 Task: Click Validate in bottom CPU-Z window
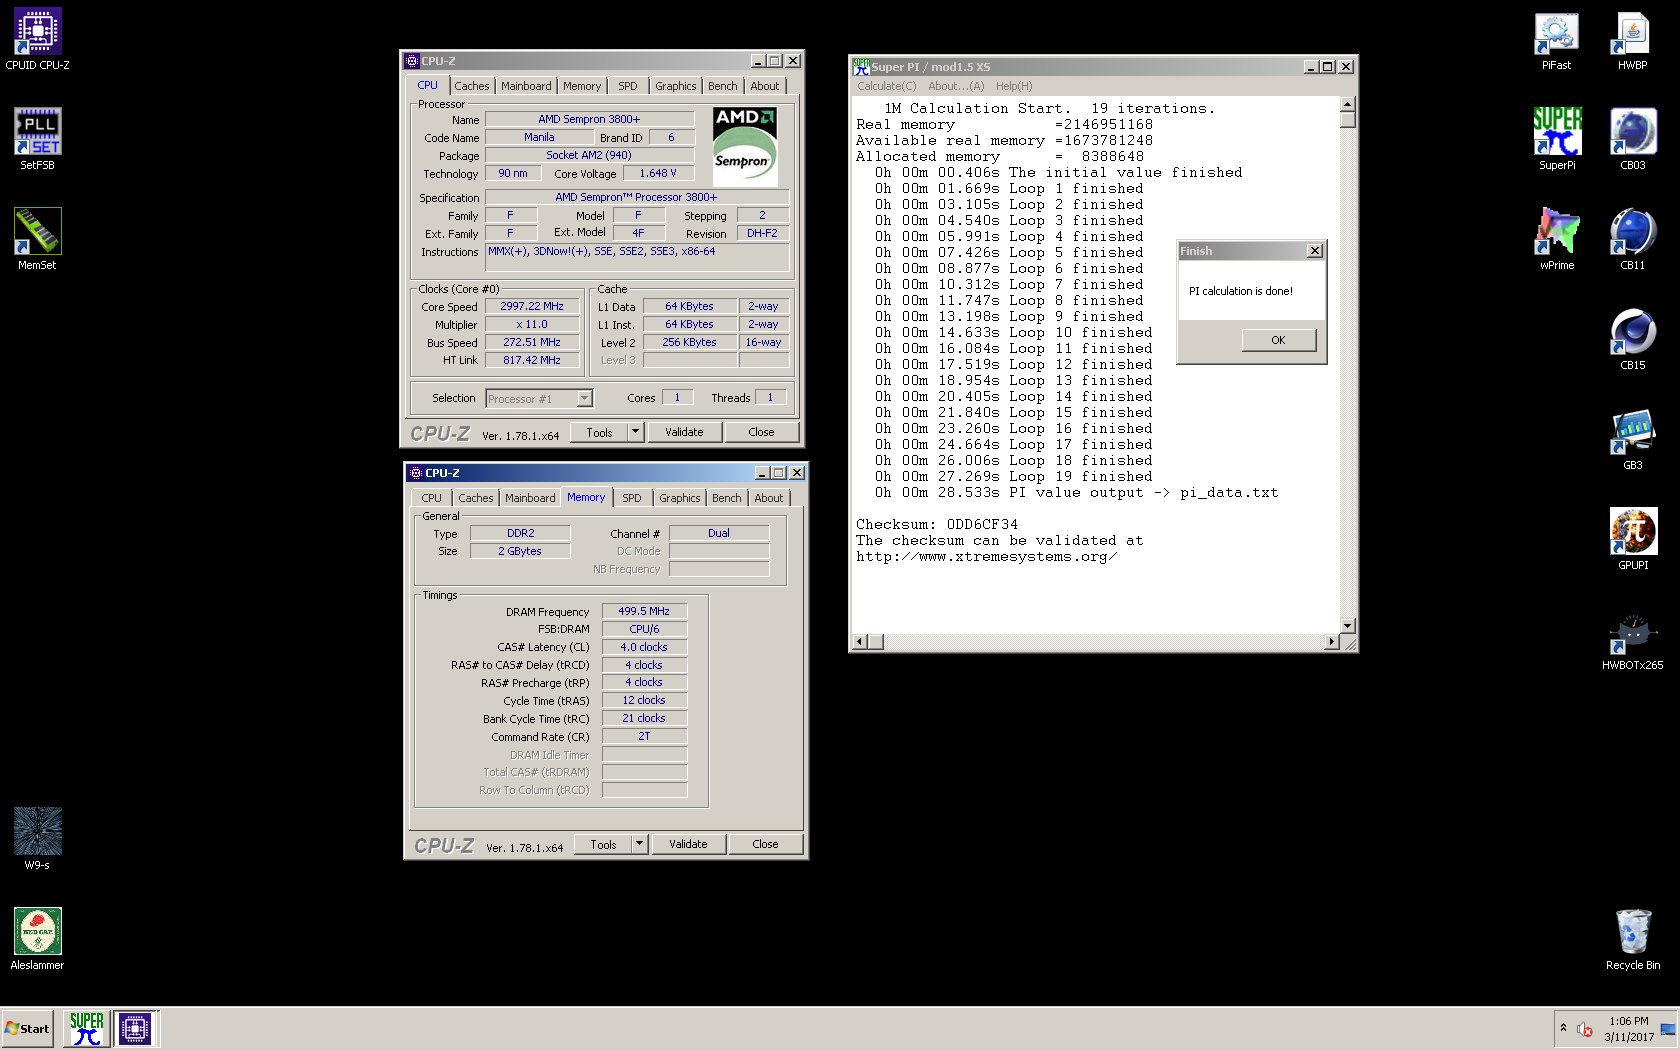pos(688,844)
